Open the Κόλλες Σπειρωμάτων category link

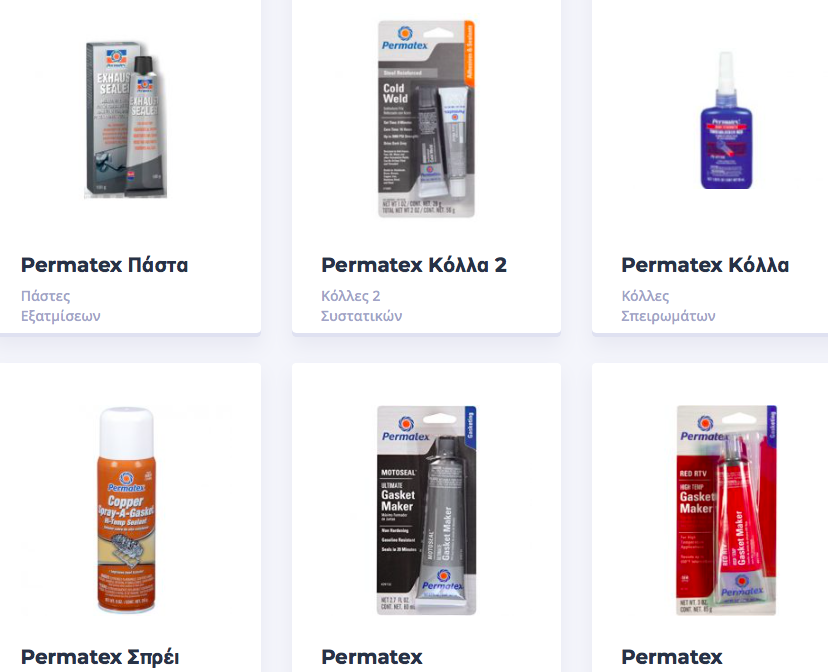point(668,306)
